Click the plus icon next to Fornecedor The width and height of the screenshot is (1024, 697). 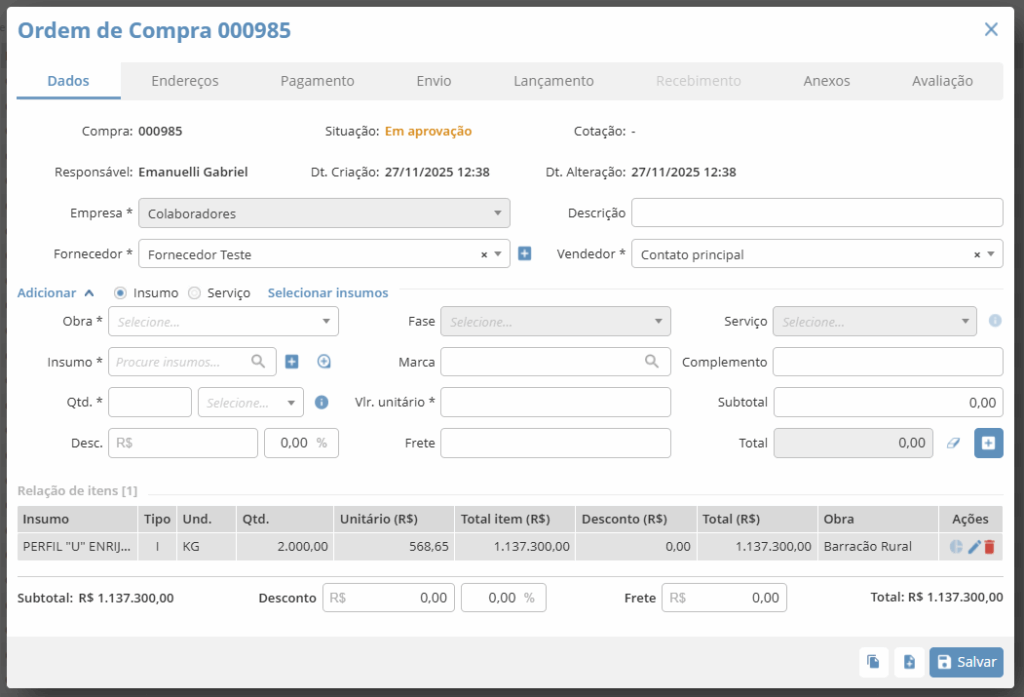[x=524, y=254]
